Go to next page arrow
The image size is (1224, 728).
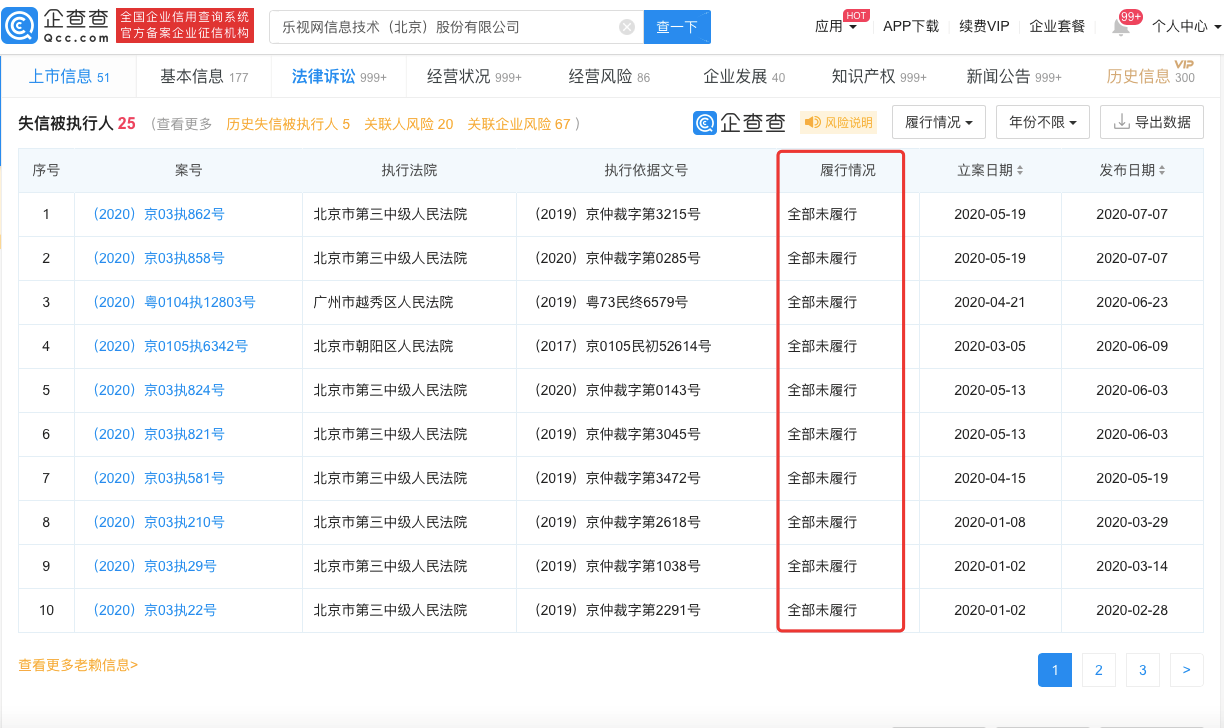[x=1186, y=670]
